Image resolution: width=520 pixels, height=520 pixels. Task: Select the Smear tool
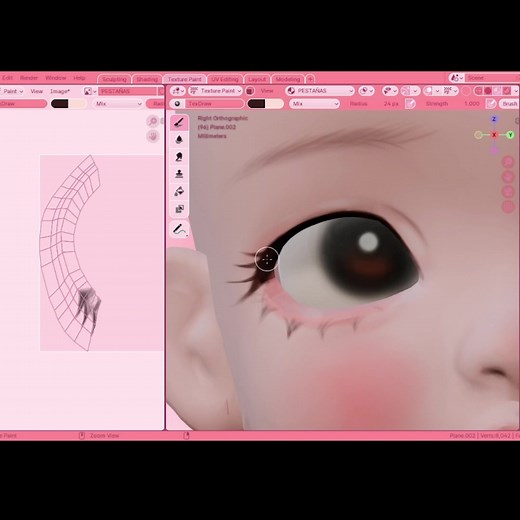coord(179,157)
